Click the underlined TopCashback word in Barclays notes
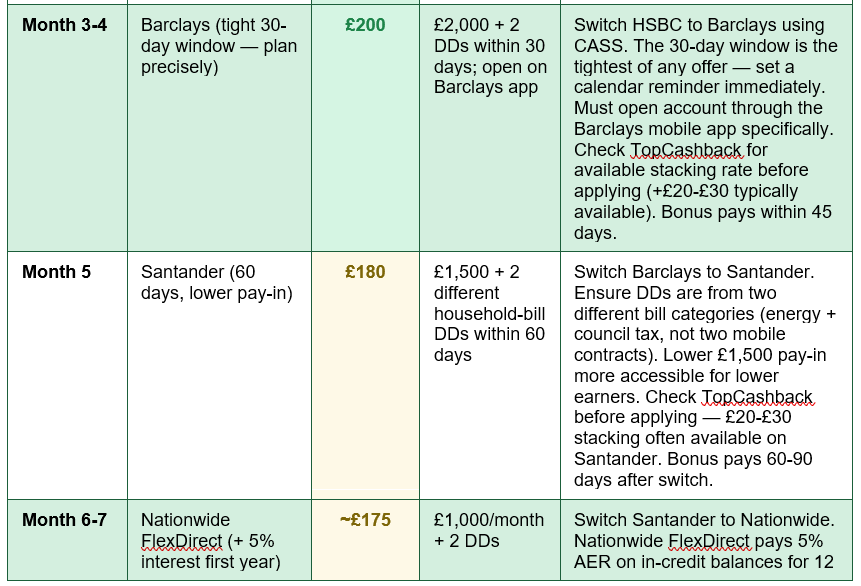 click(x=686, y=150)
